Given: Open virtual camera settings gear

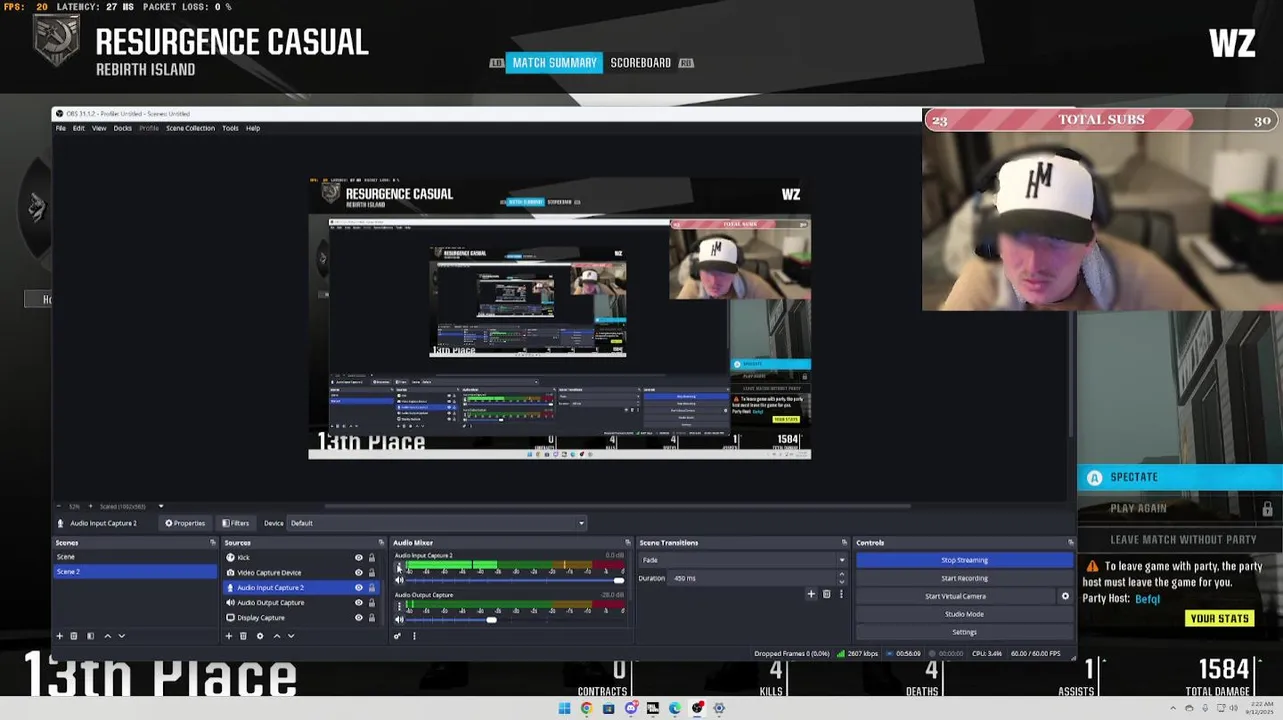Looking at the screenshot, I should tap(1065, 596).
